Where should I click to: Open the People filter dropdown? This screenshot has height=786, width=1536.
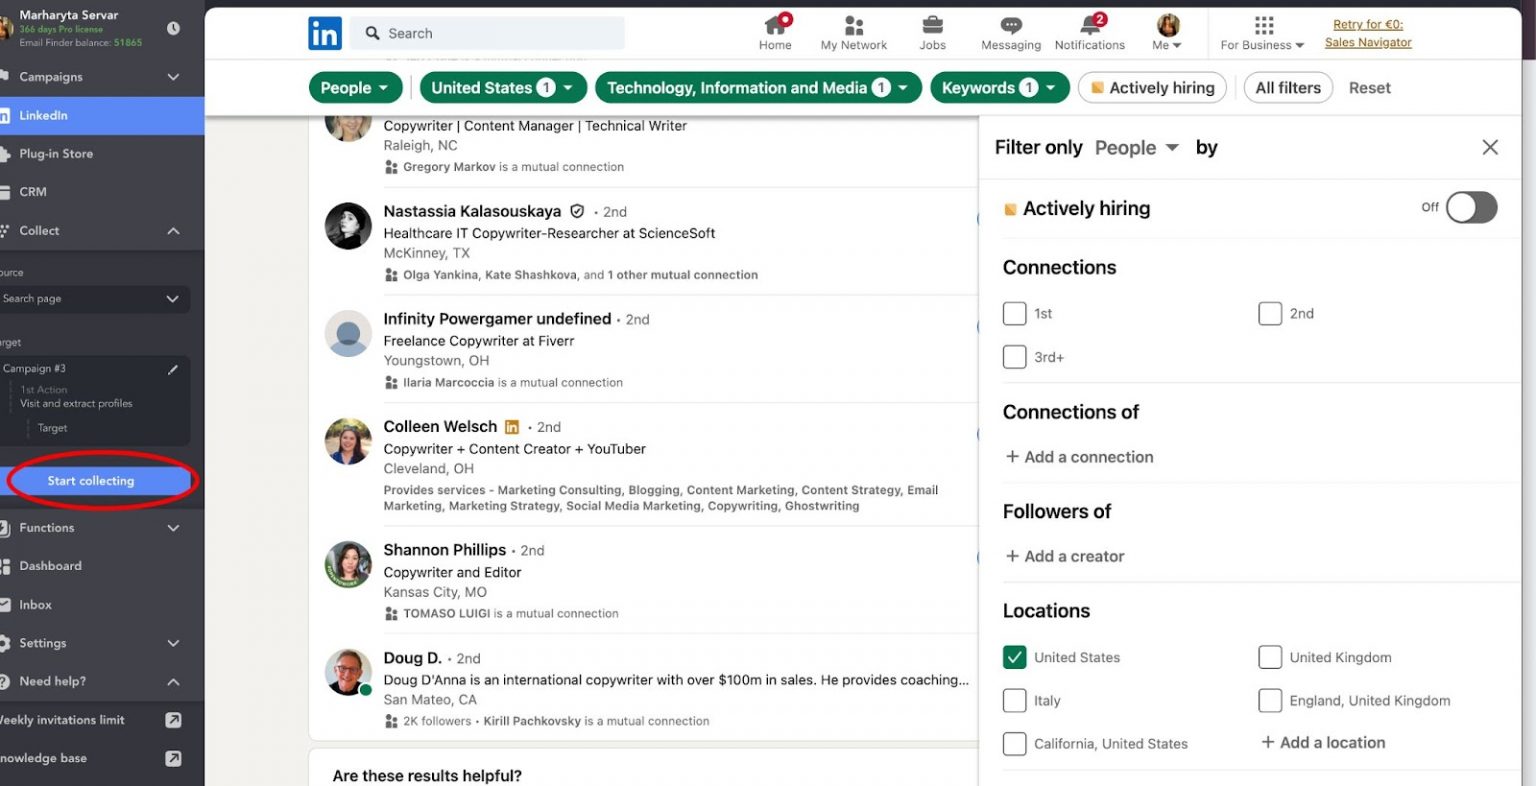point(355,87)
